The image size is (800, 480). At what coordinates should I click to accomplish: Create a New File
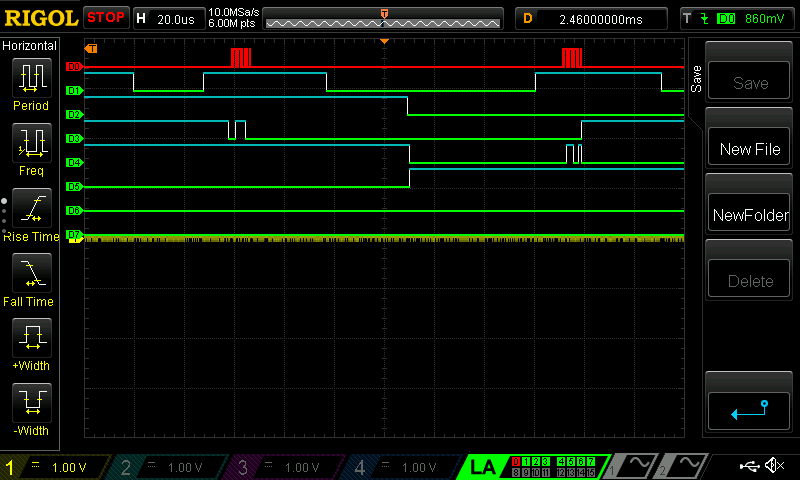[x=749, y=147]
